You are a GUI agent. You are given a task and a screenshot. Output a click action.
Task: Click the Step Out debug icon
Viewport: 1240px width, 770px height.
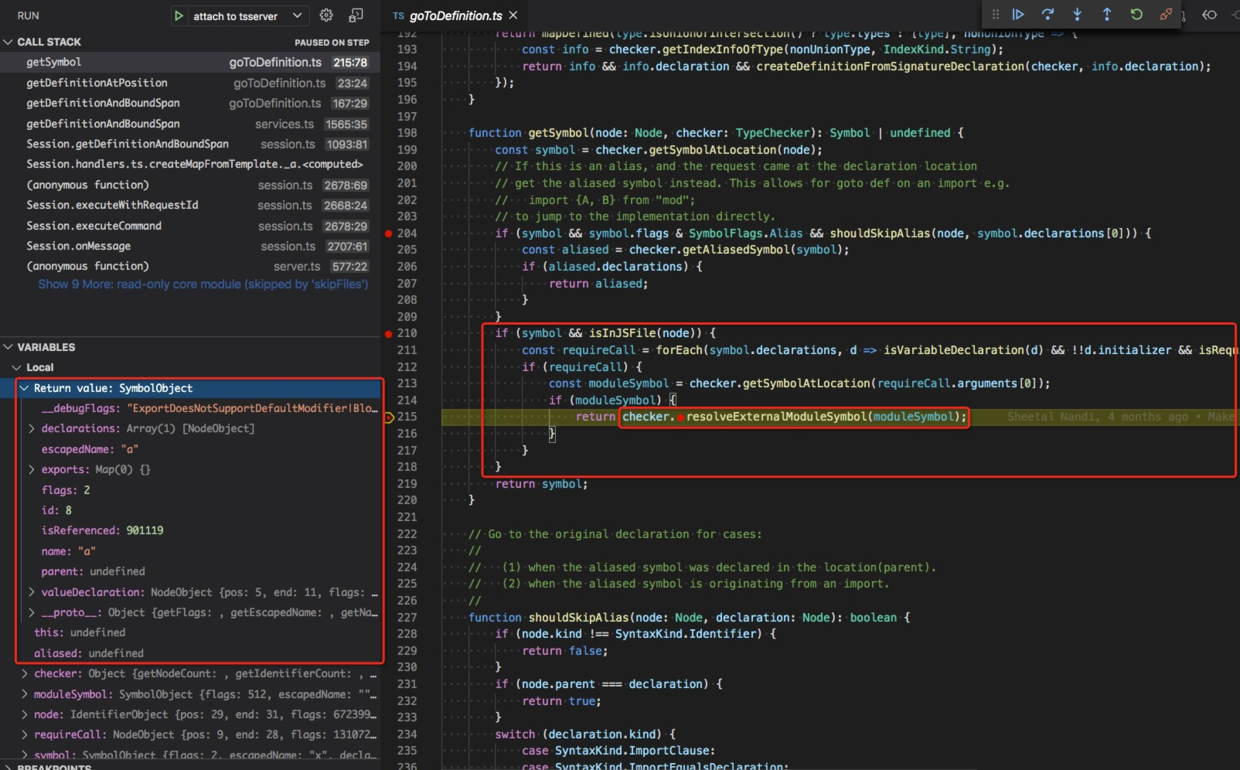pyautogui.click(x=1106, y=15)
